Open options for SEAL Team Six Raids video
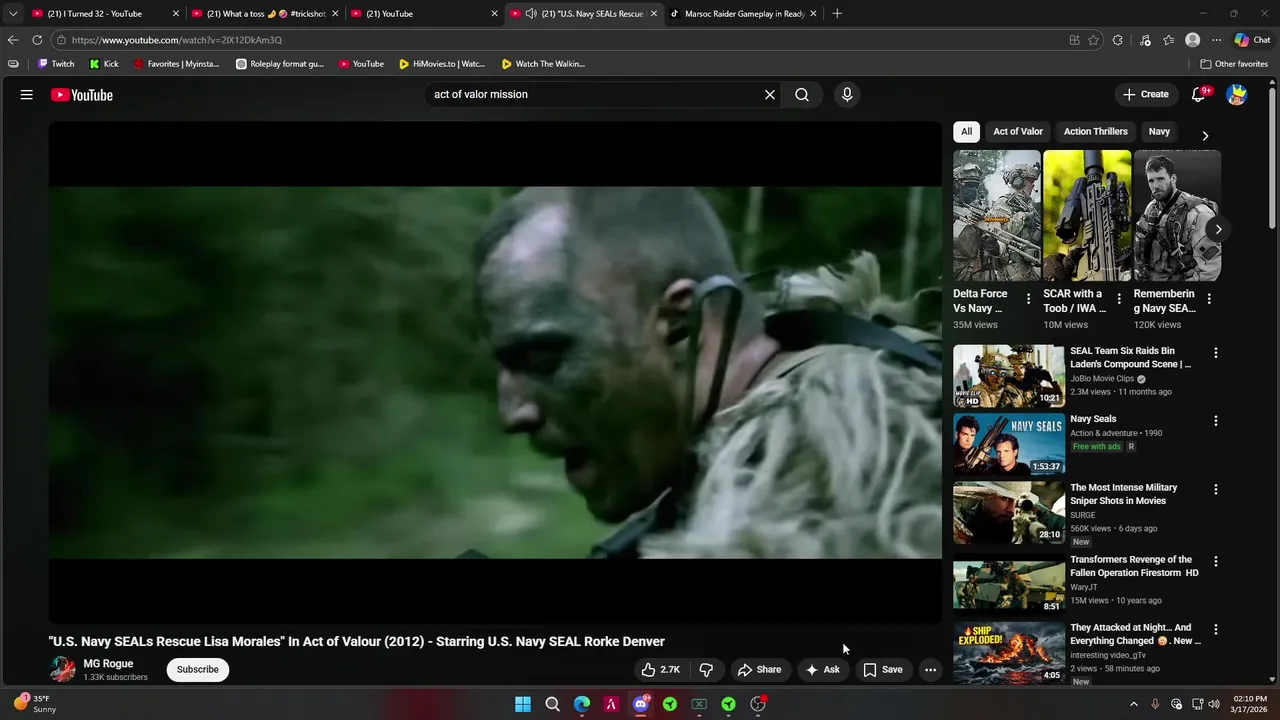The image size is (1280, 720). pyautogui.click(x=1216, y=353)
